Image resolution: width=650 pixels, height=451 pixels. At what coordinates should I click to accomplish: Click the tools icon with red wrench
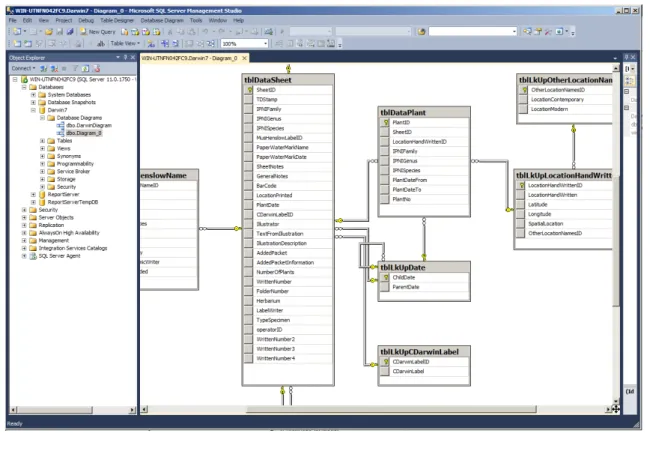(x=548, y=32)
